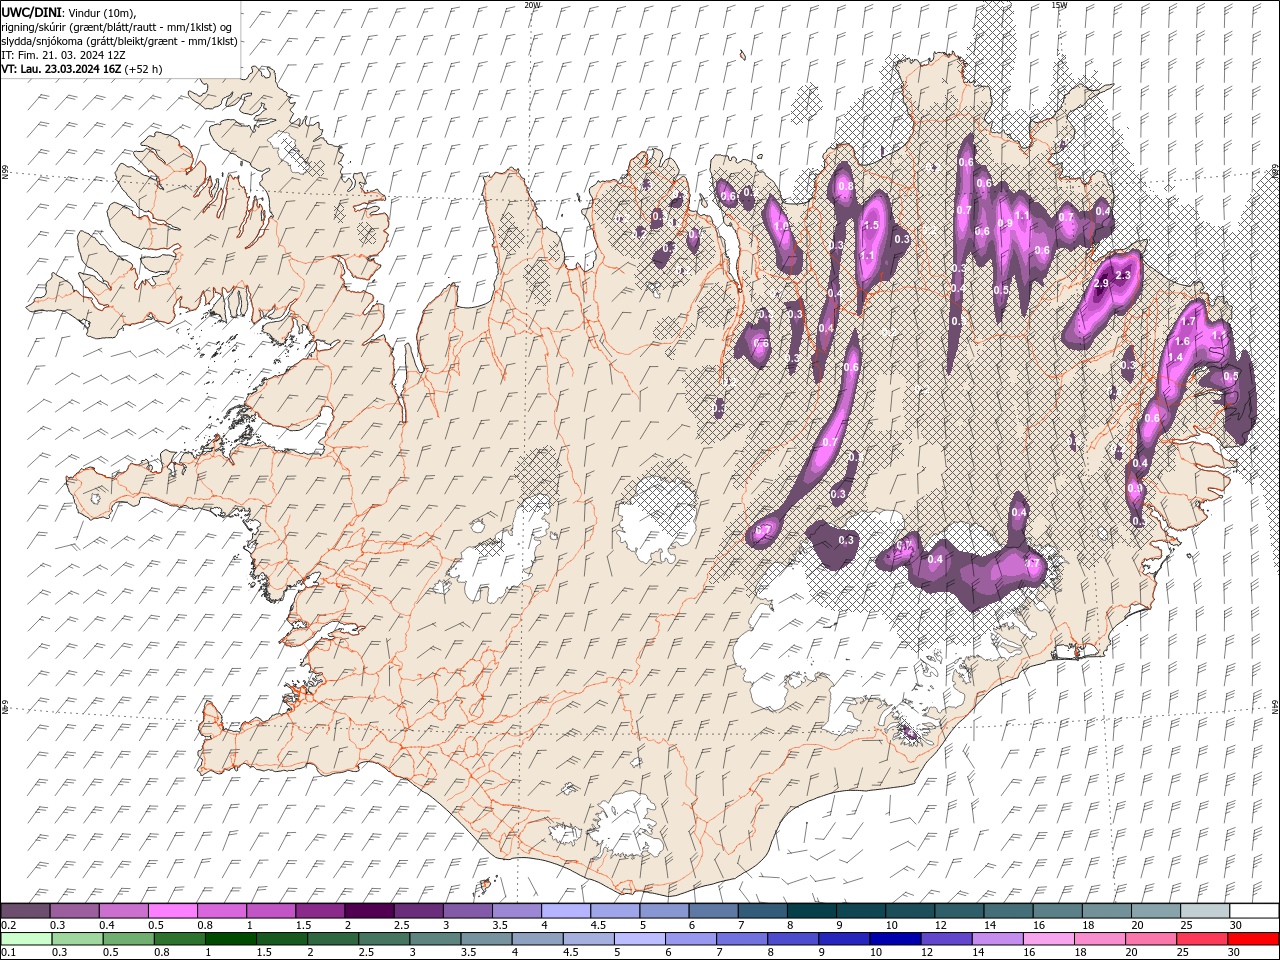Click the top-row swatch labeled 1.5
The height and width of the screenshot is (960, 1280).
point(319,911)
